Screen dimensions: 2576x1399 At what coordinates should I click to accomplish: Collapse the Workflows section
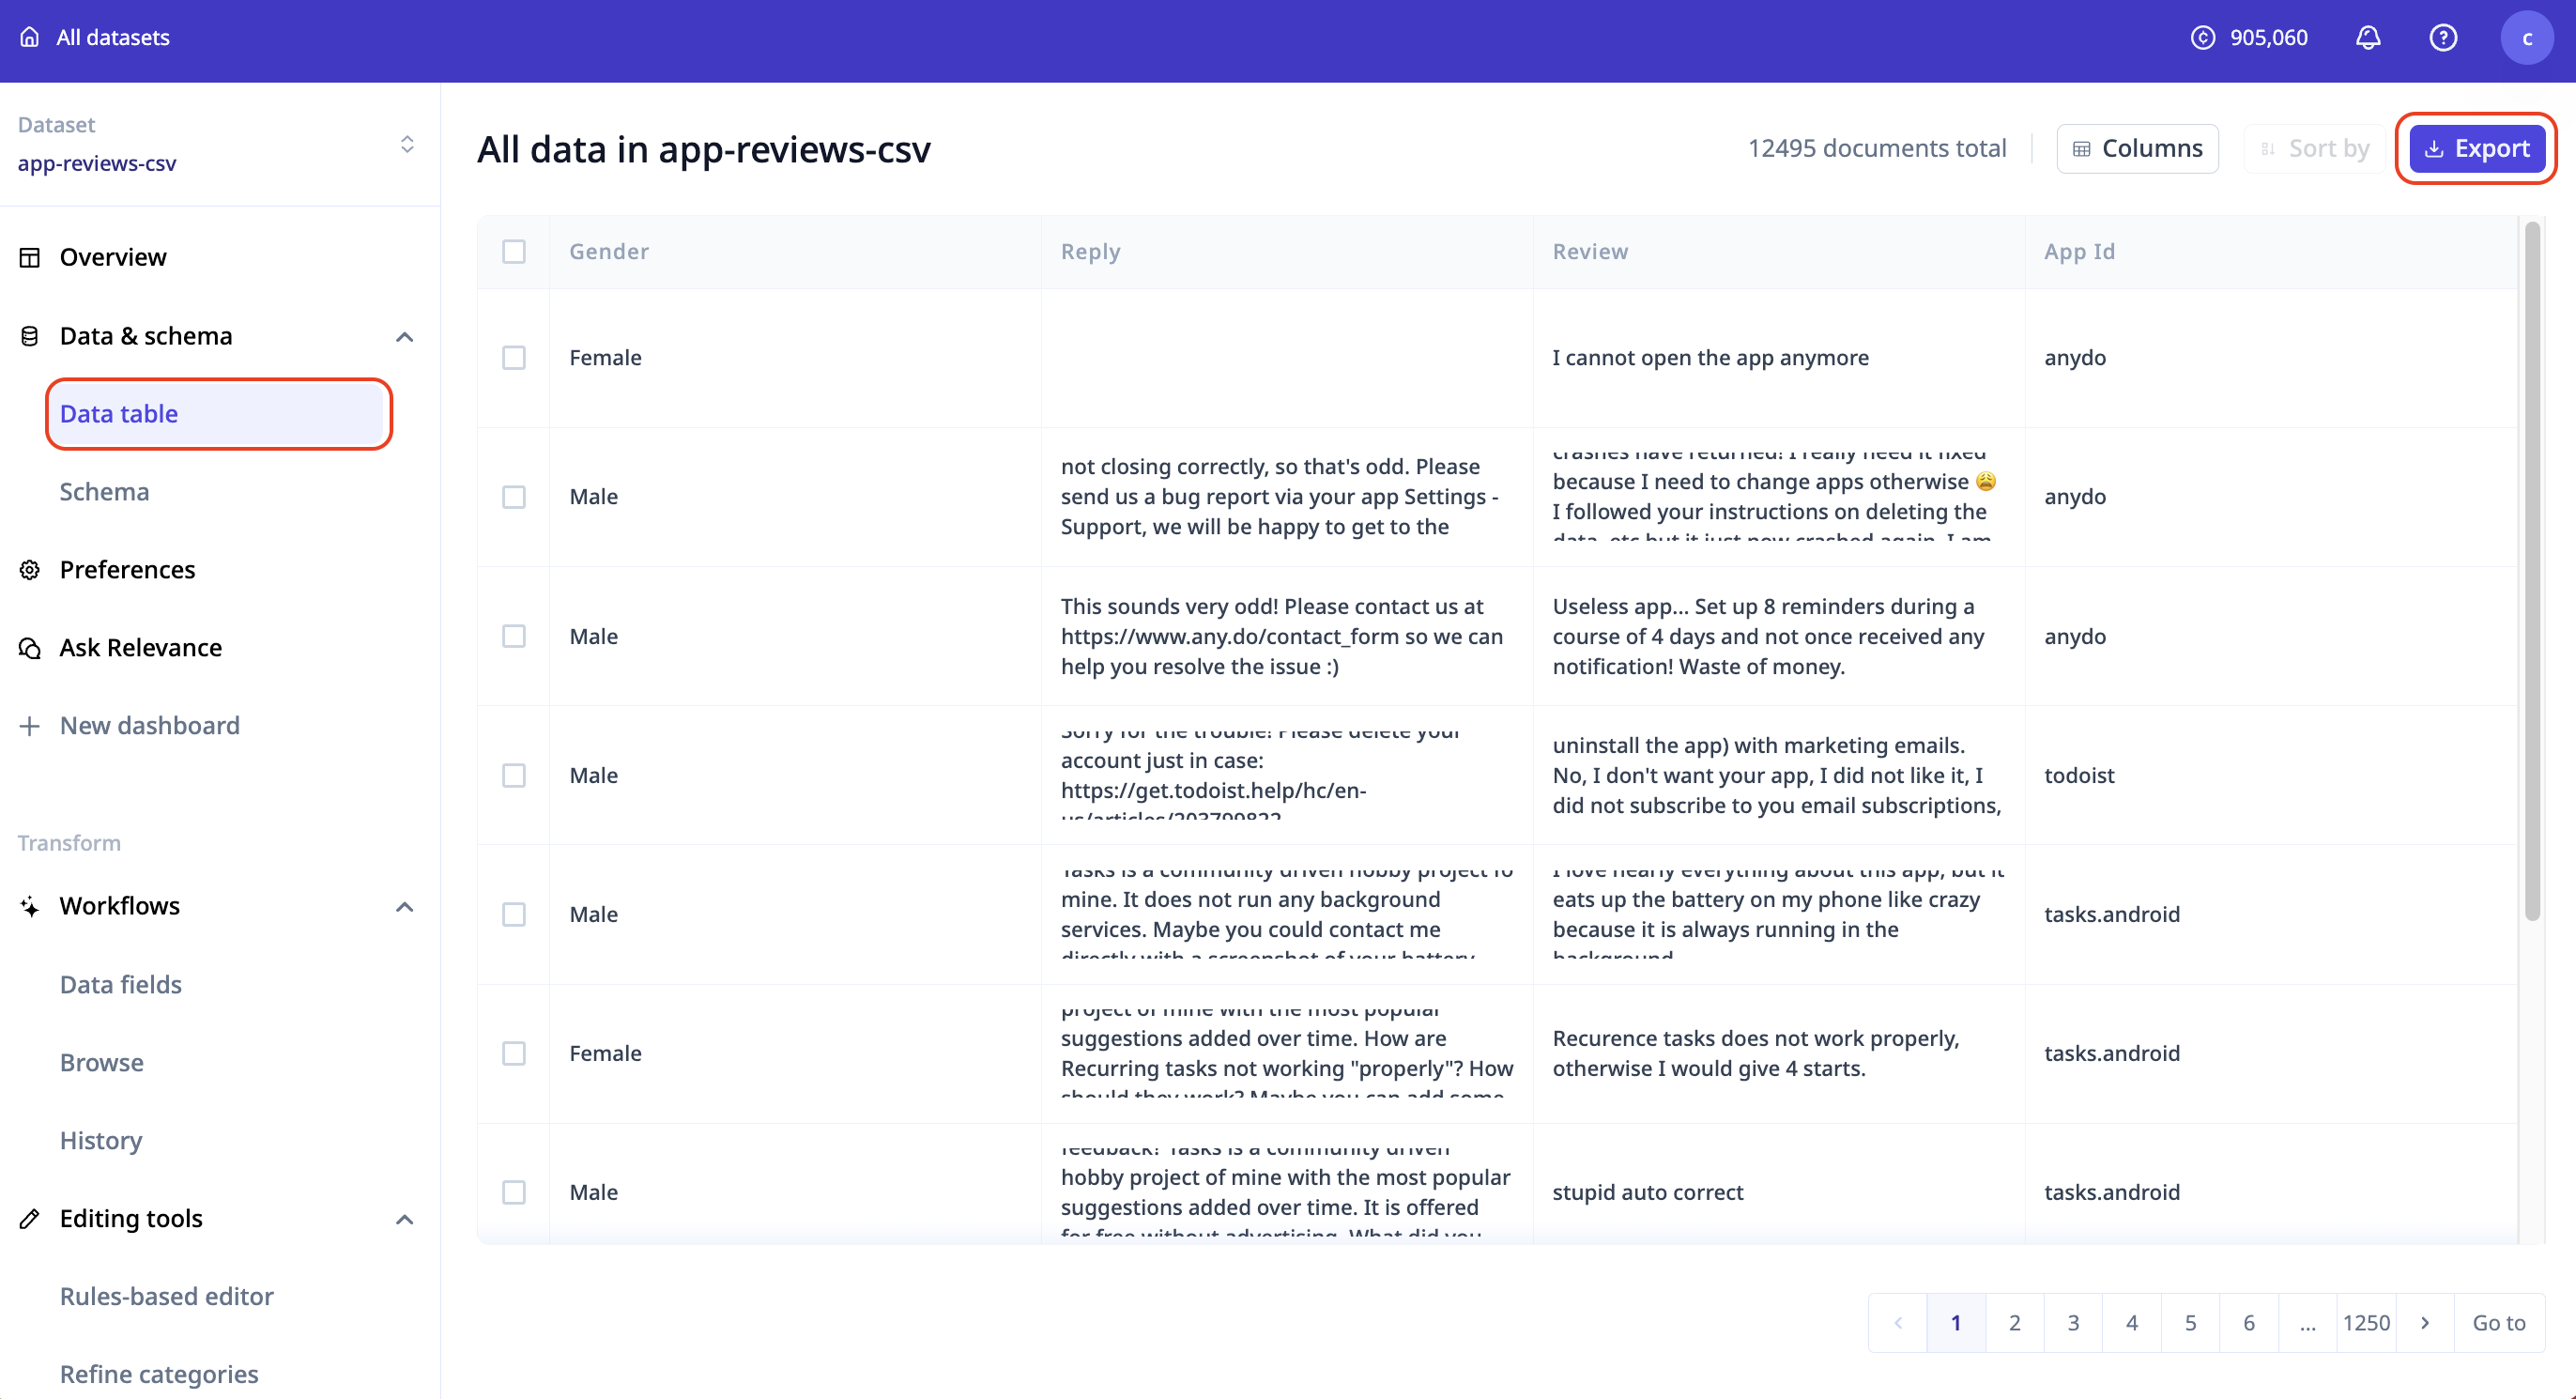click(404, 907)
